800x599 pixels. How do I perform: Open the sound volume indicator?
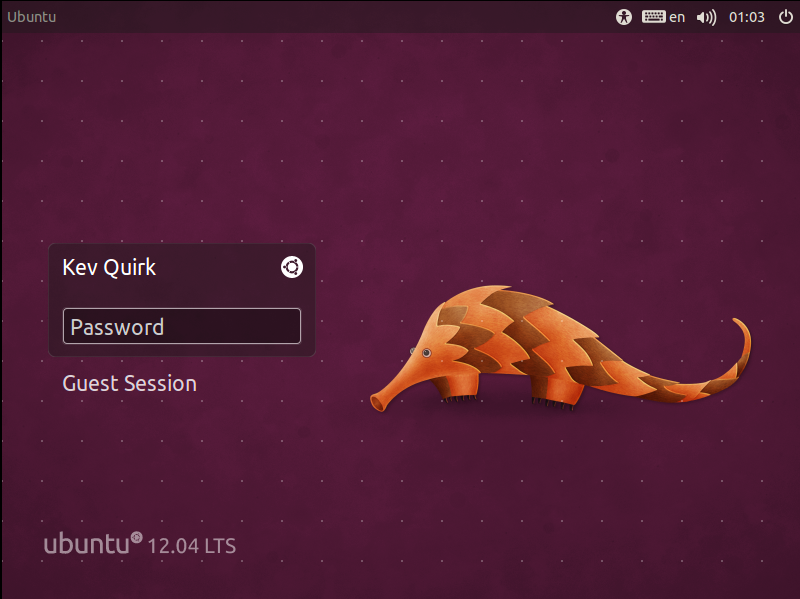[x=706, y=17]
